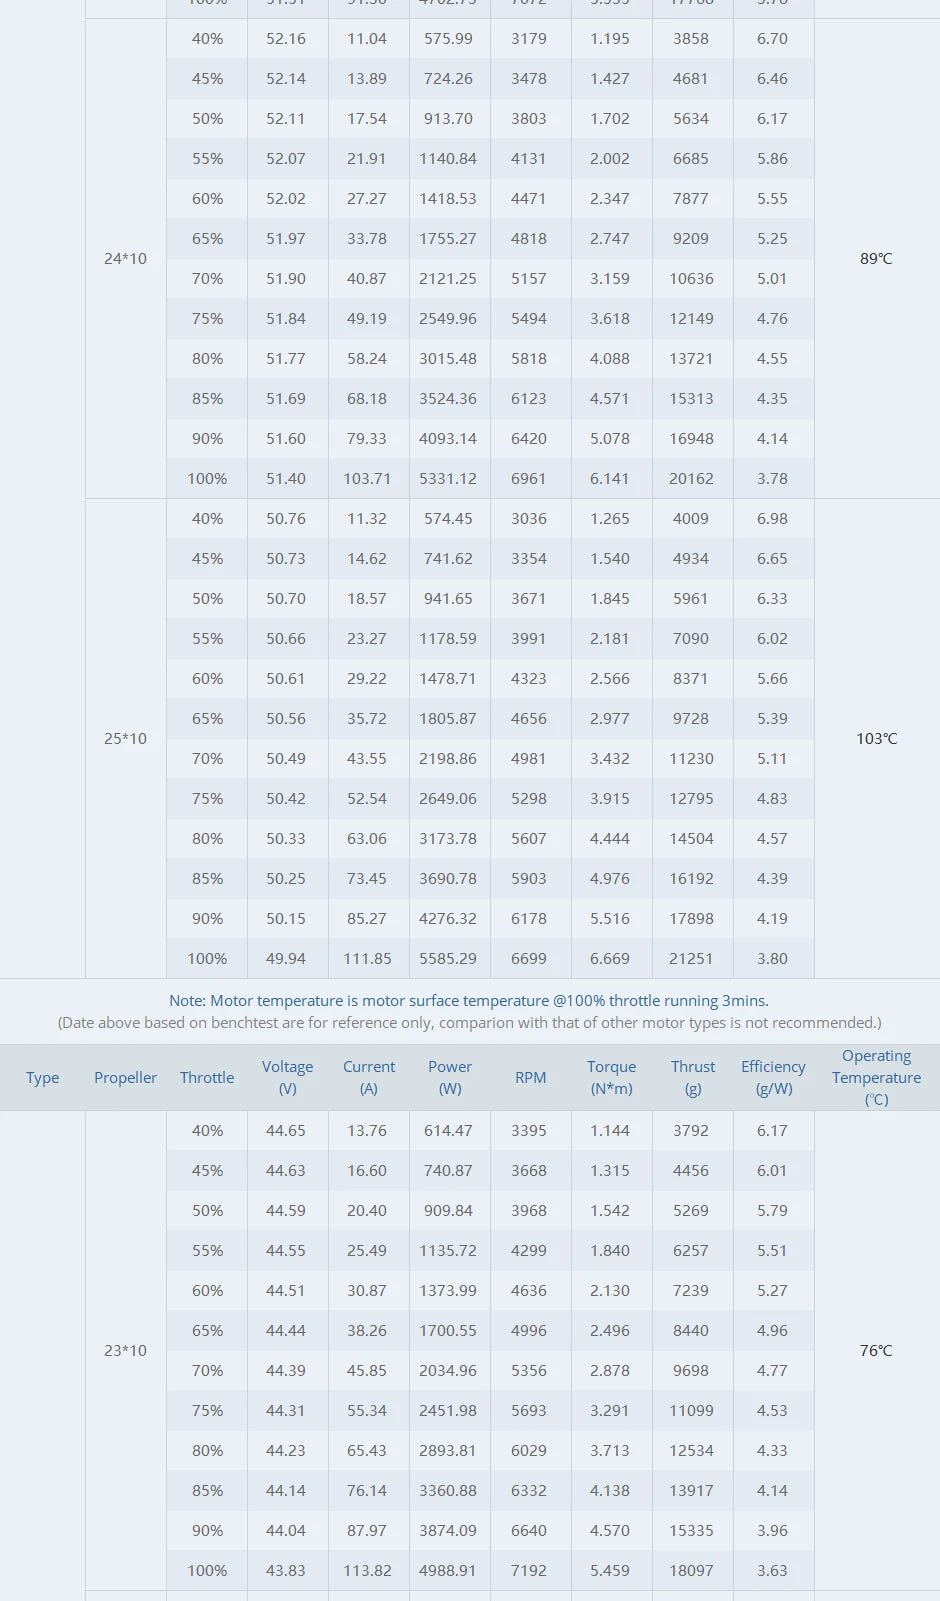940x1601 pixels.
Task: Click the motor temperature note text
Action: click(x=469, y=1000)
